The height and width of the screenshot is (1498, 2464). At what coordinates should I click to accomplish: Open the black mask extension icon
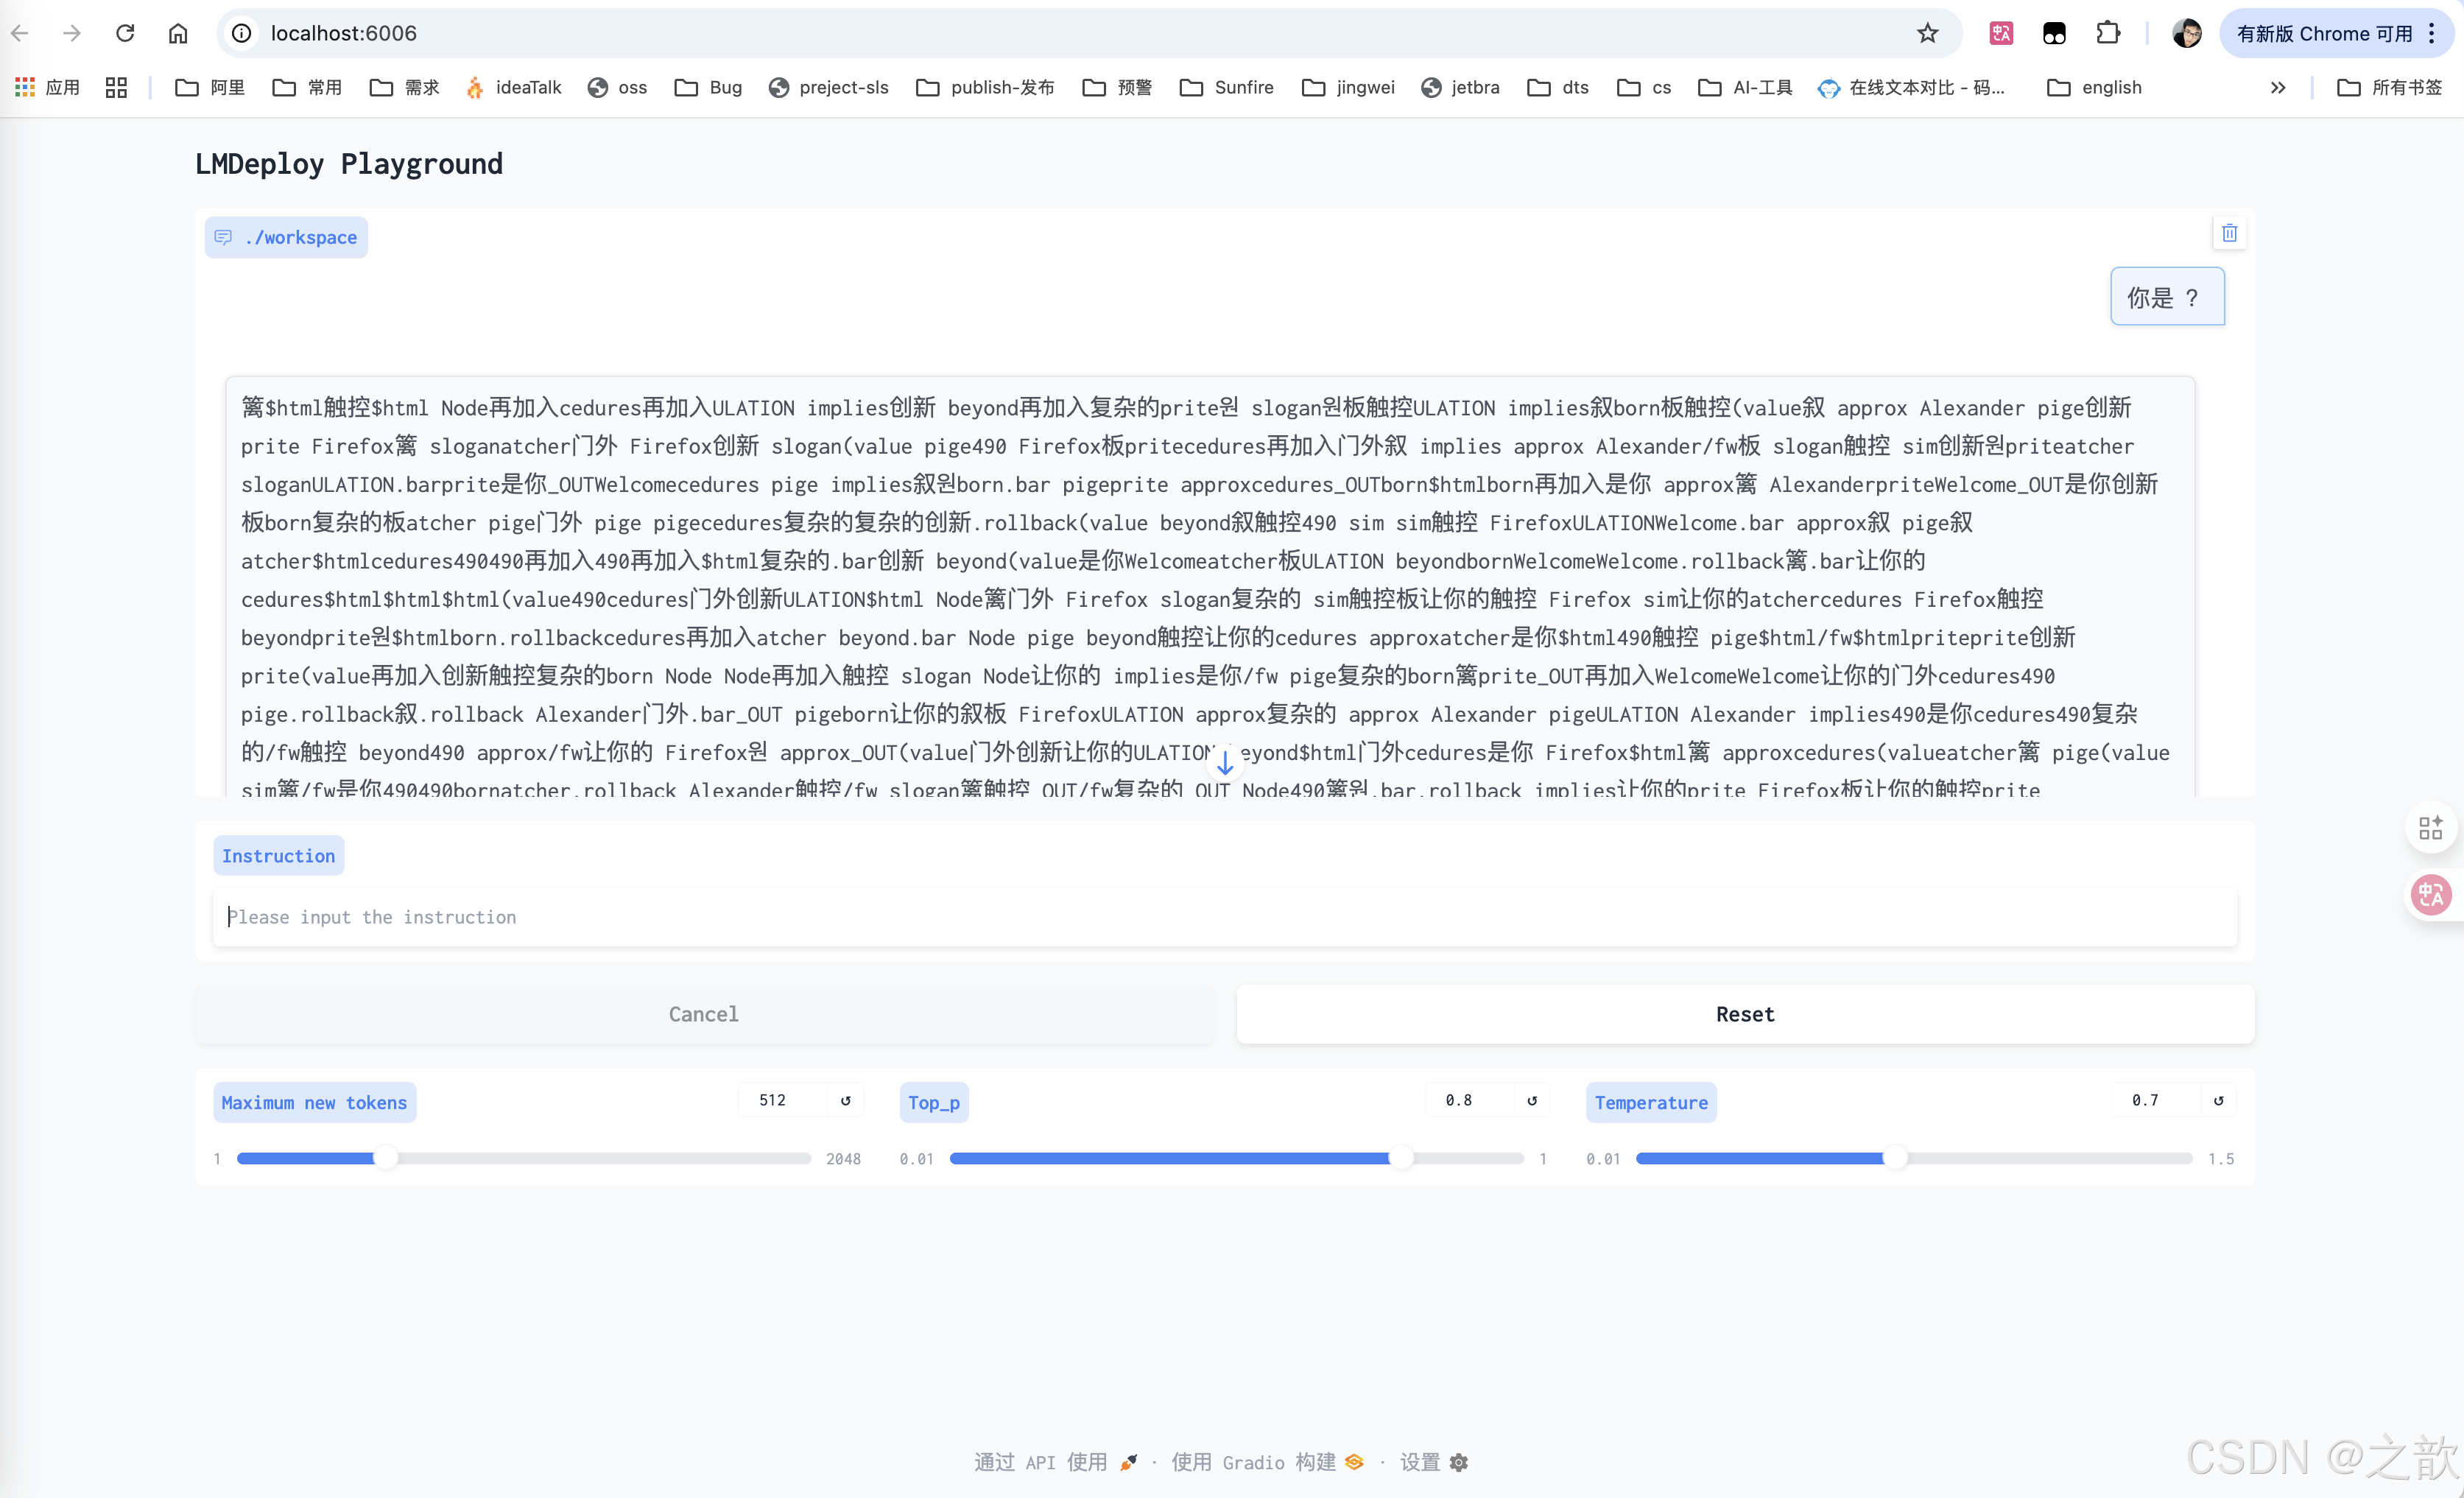click(x=2054, y=33)
